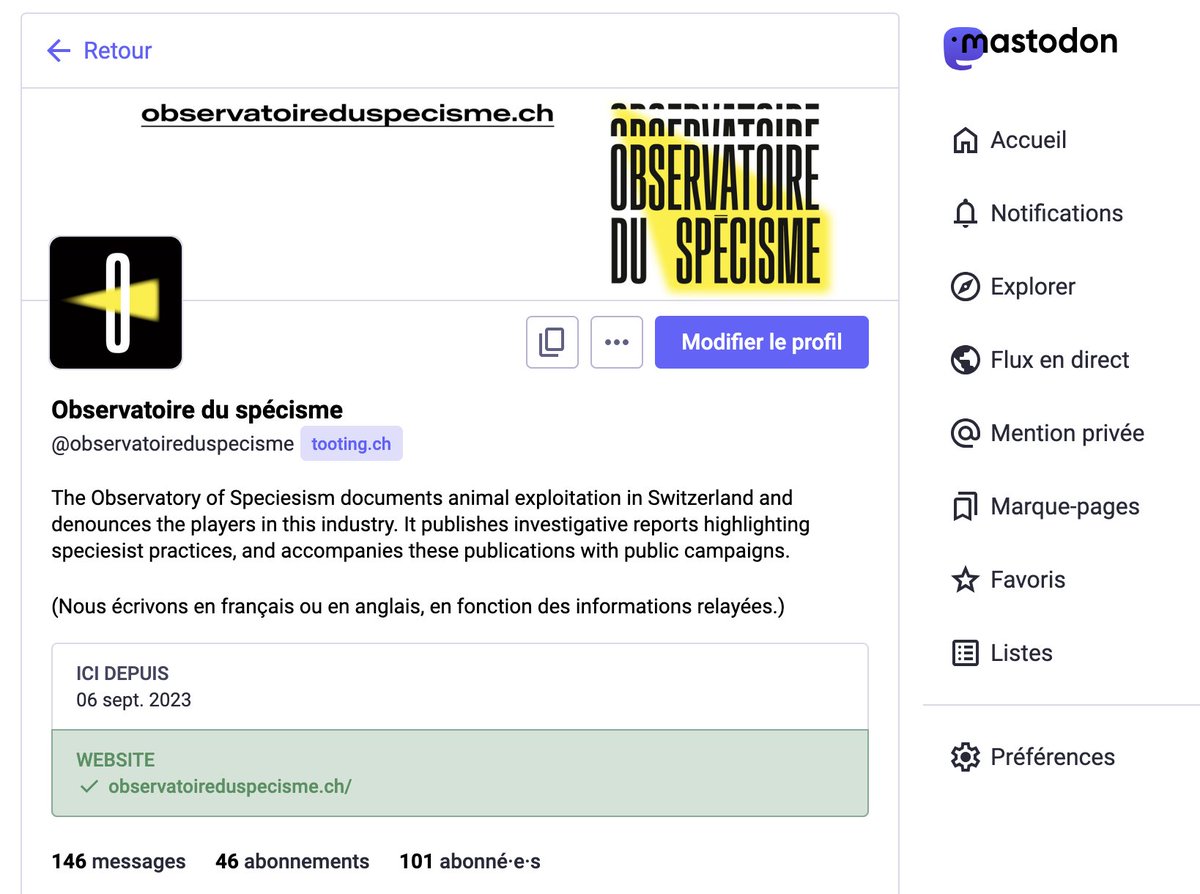
Task: Click the Mastodon logo
Action: (1031, 46)
